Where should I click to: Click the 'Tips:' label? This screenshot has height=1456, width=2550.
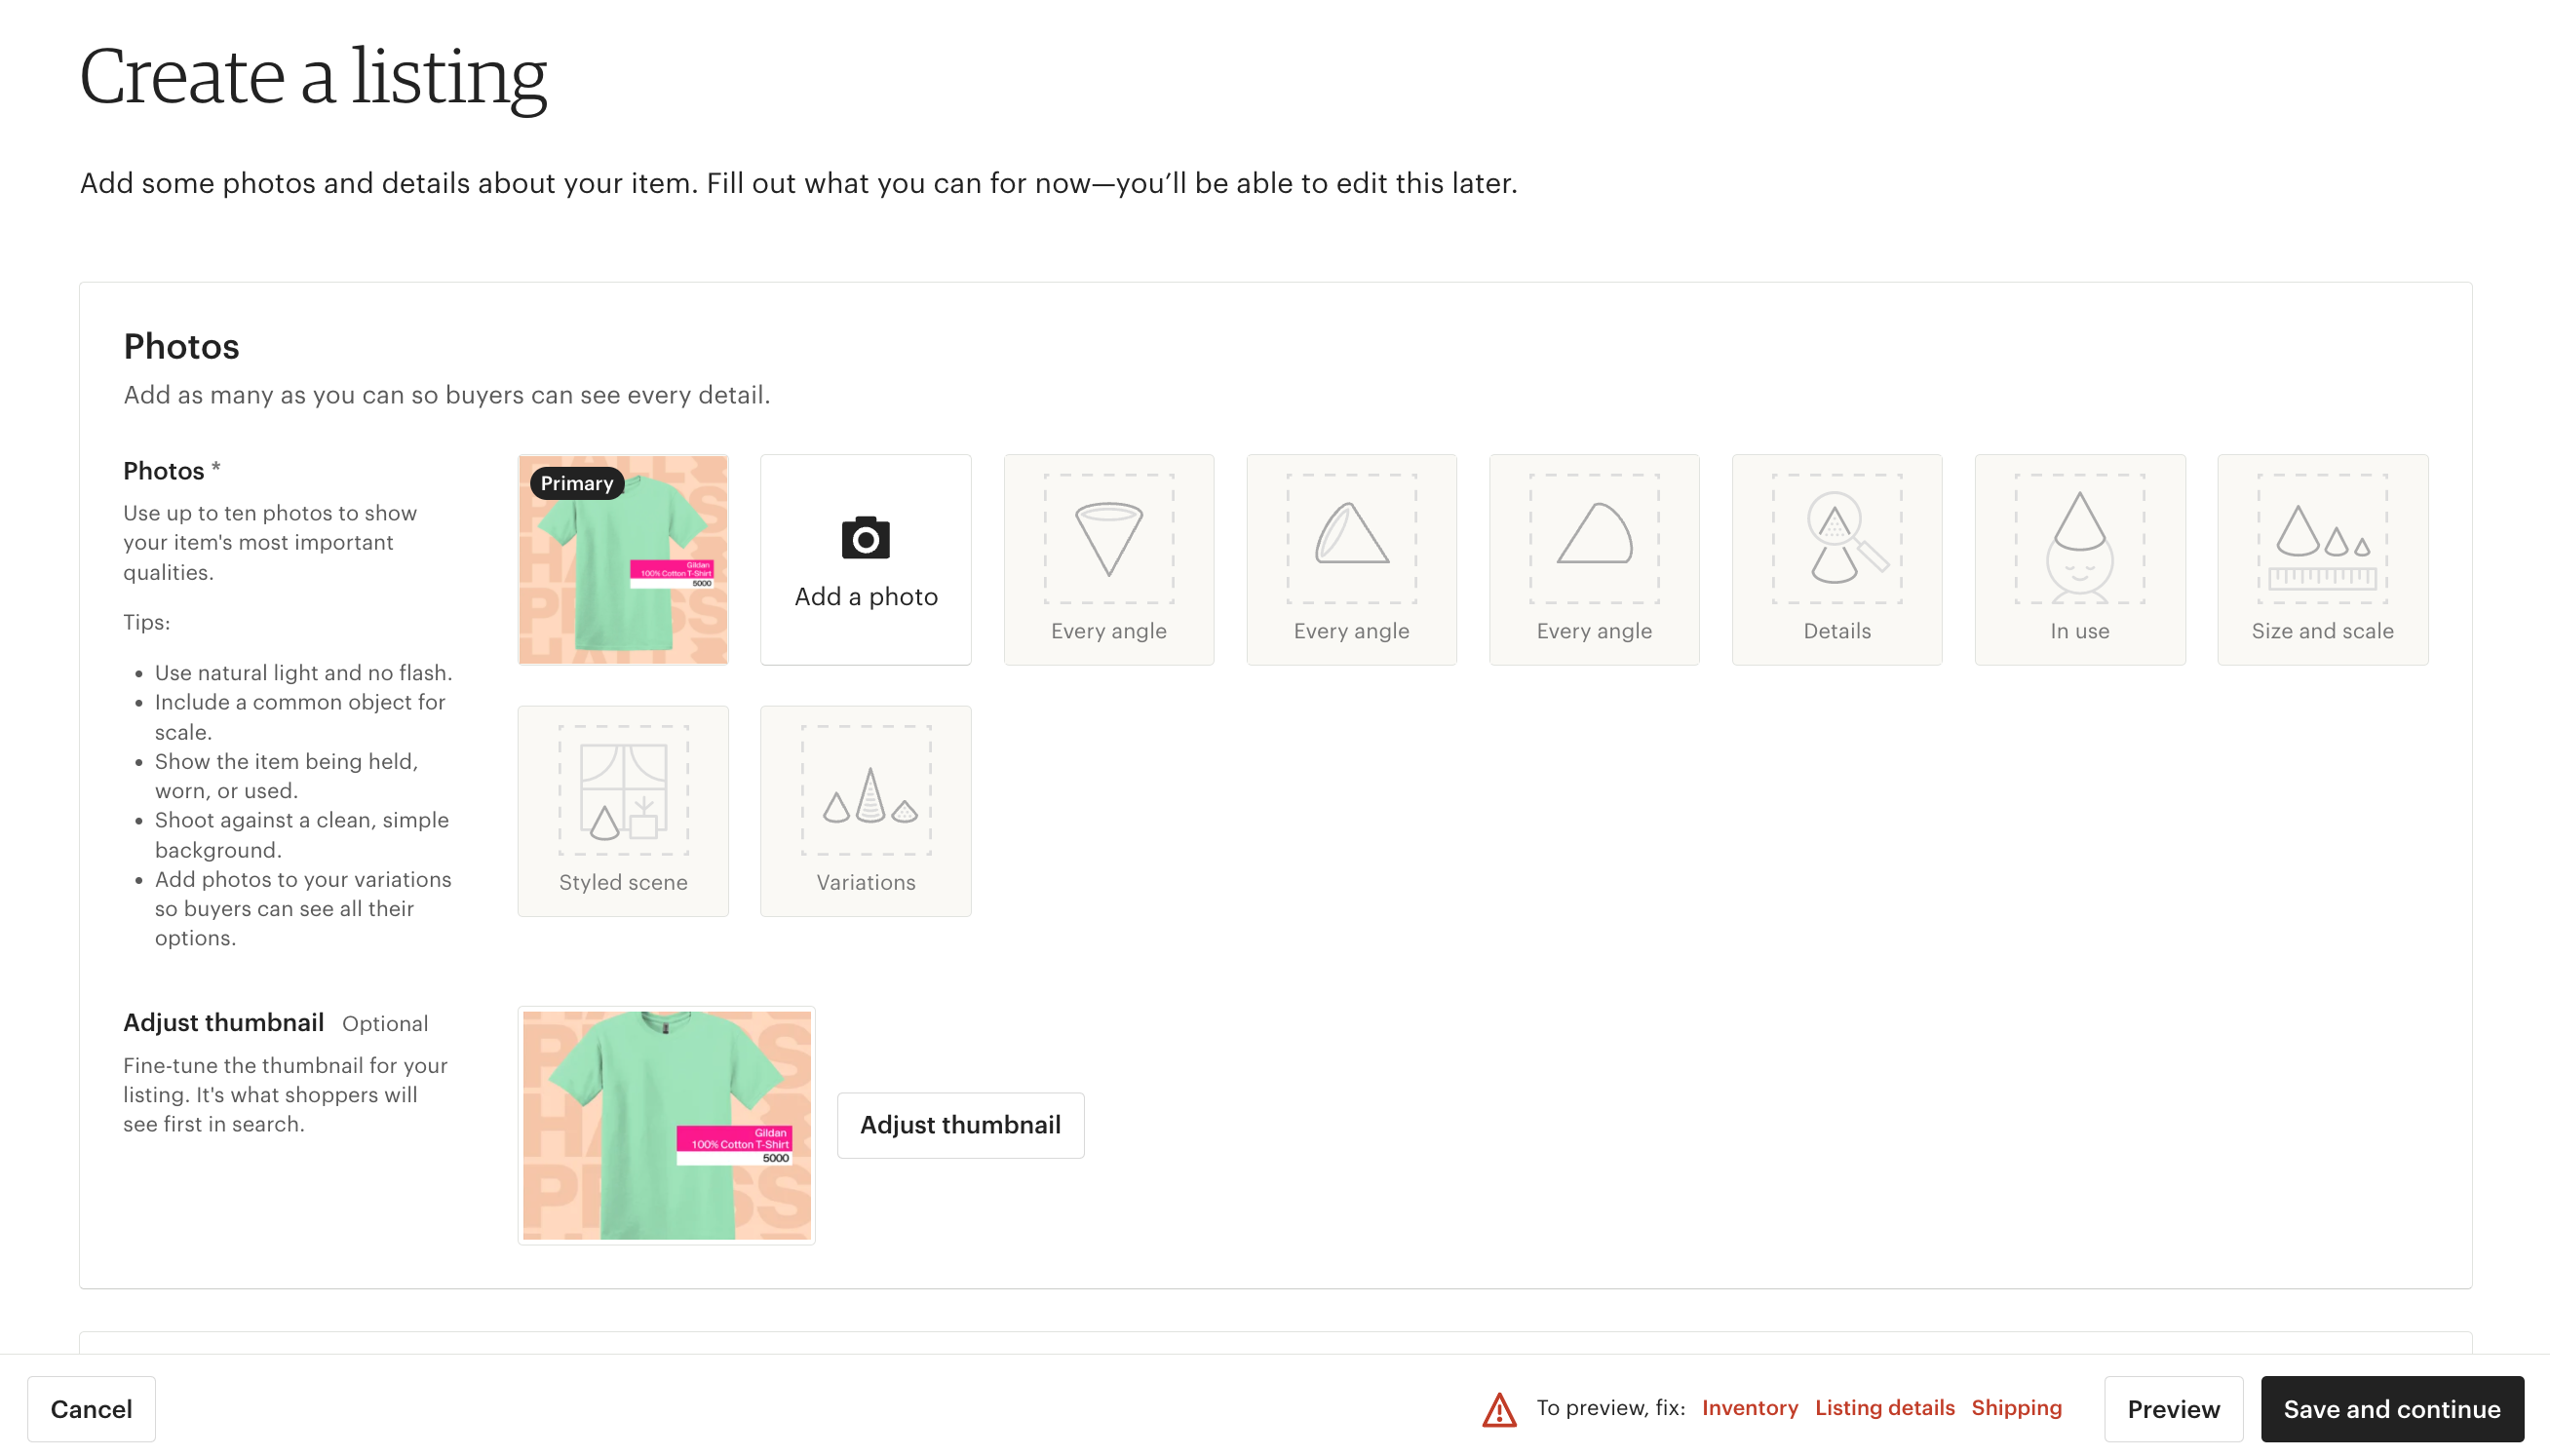(147, 622)
